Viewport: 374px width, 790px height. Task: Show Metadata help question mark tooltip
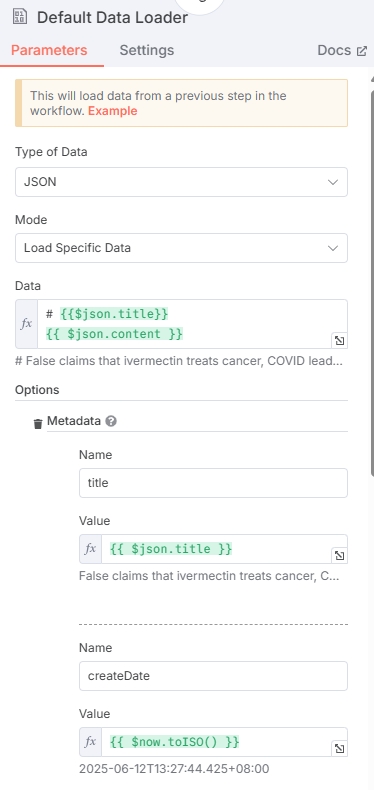pyautogui.click(x=111, y=421)
